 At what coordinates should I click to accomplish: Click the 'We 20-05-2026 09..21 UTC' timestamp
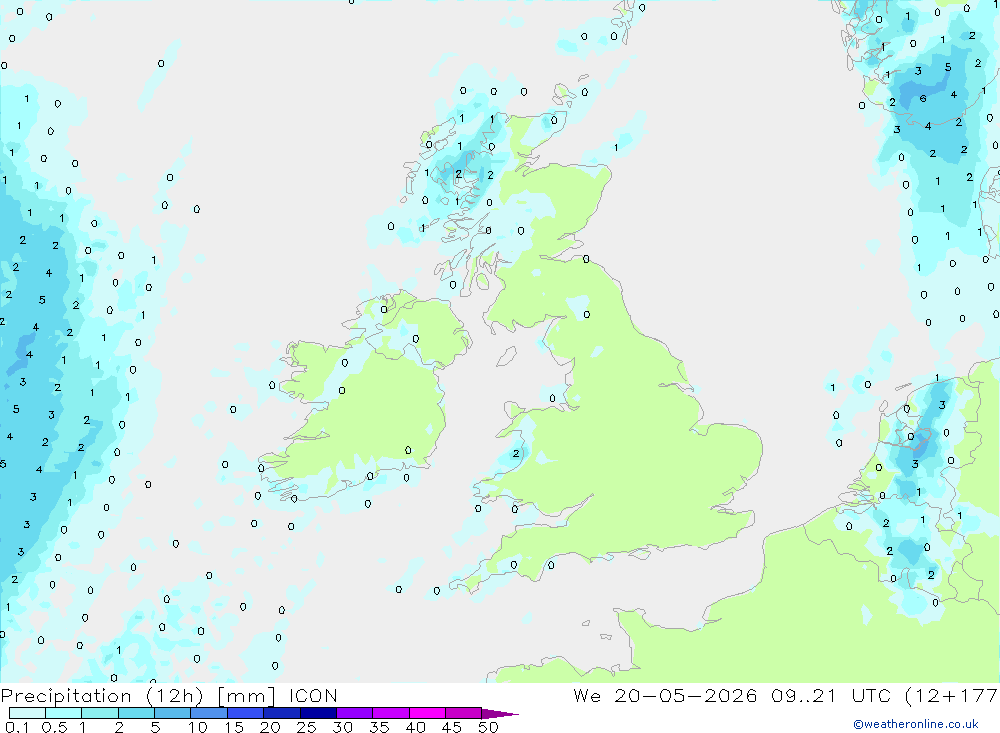coord(732,695)
